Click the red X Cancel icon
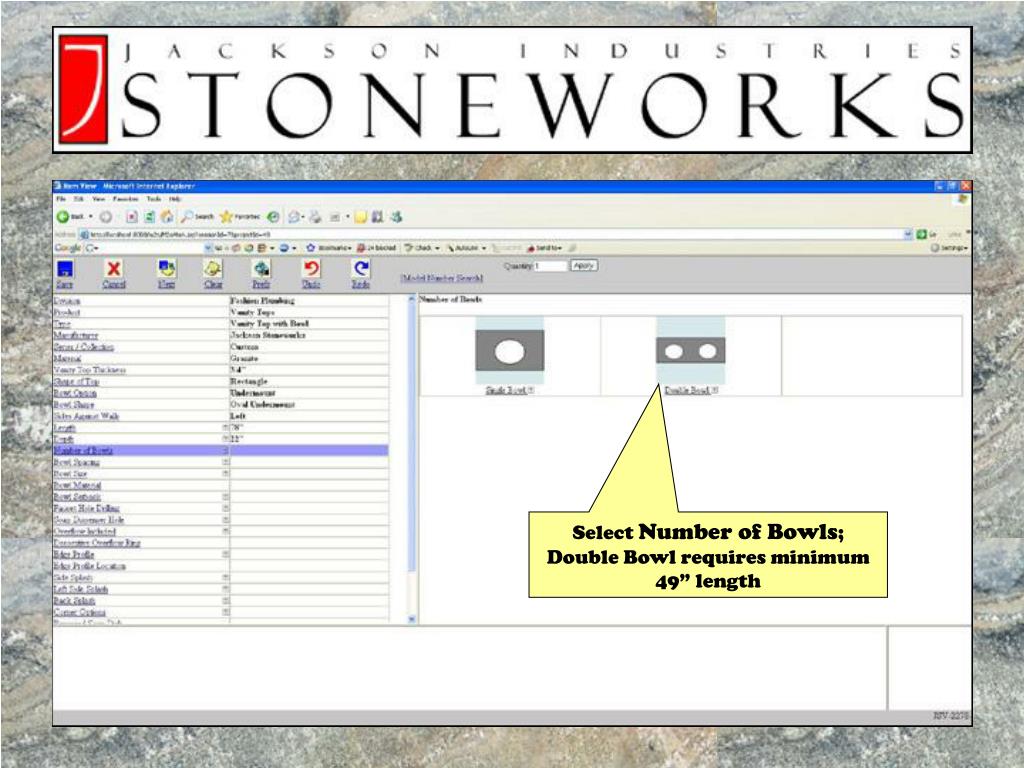The image size is (1024, 768). [114, 269]
